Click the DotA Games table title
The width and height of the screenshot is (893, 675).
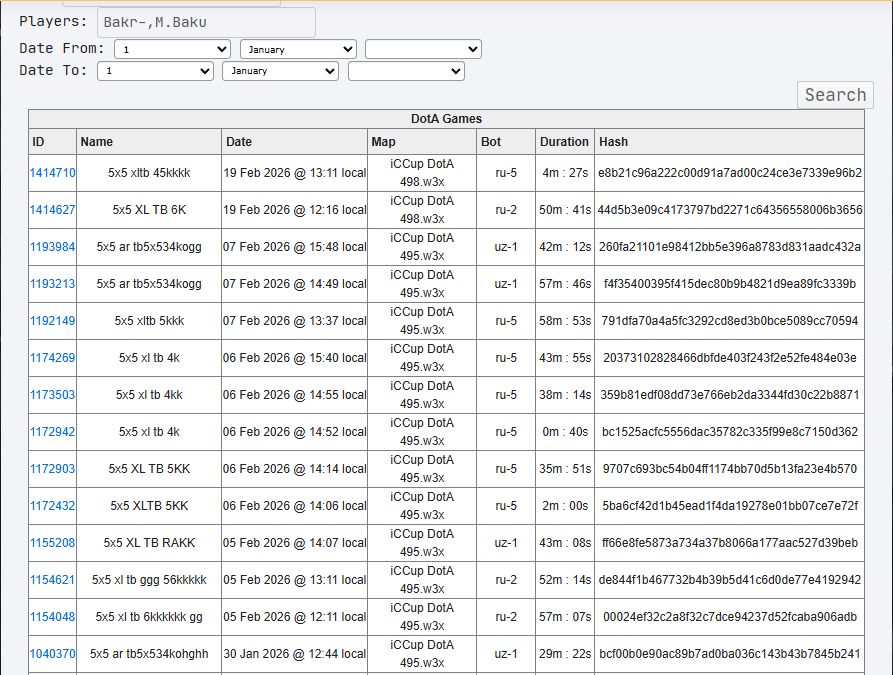coord(446,118)
